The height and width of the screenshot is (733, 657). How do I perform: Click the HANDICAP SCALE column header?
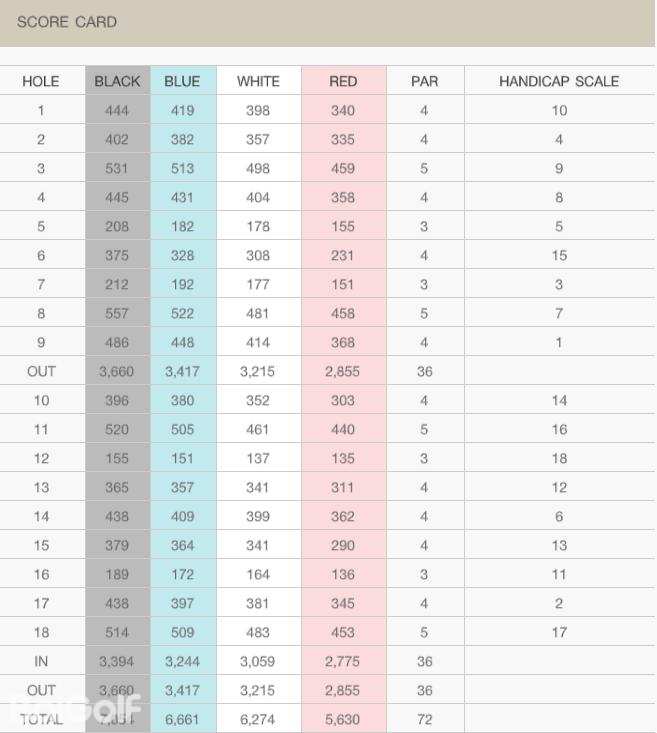559,81
